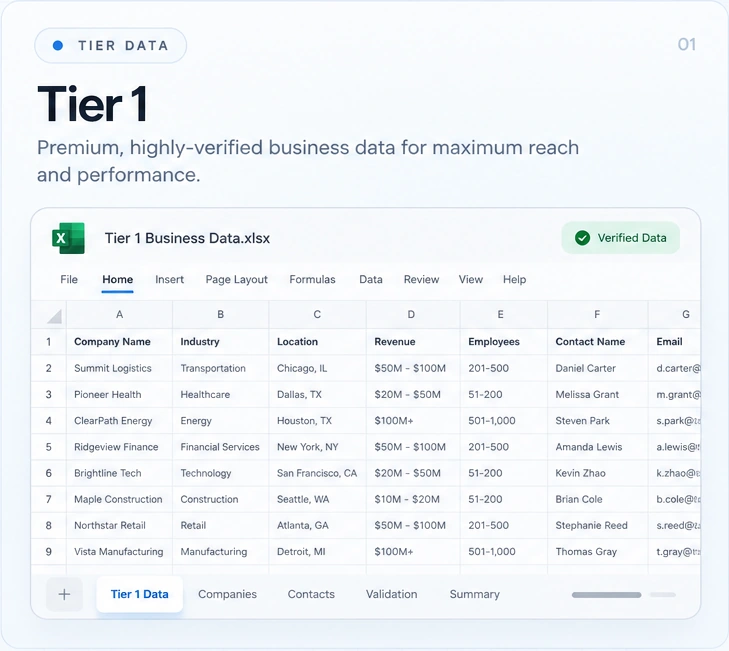Click the San Francisco, CA cell
Viewport: 729px width, 651px height.
tap(318, 473)
